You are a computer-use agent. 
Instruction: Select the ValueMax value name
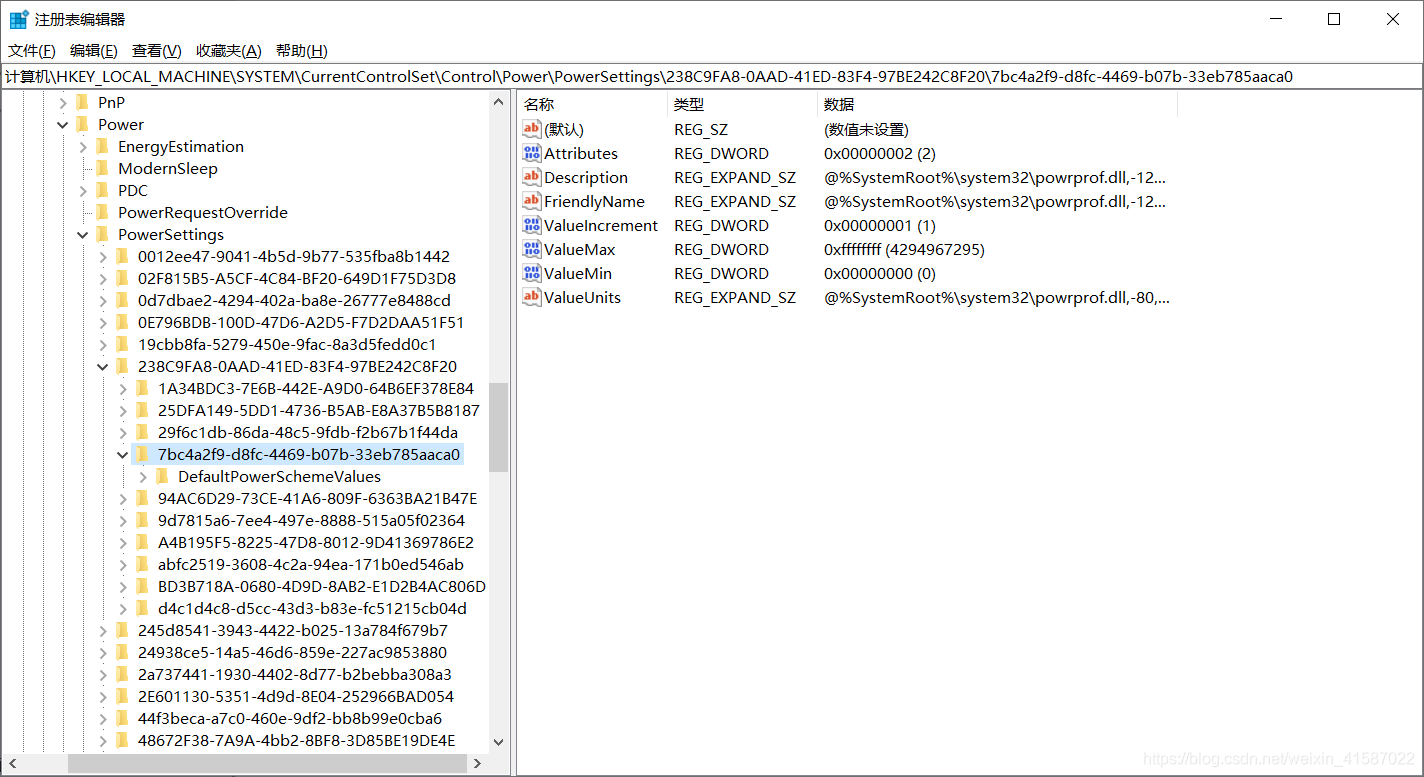580,250
